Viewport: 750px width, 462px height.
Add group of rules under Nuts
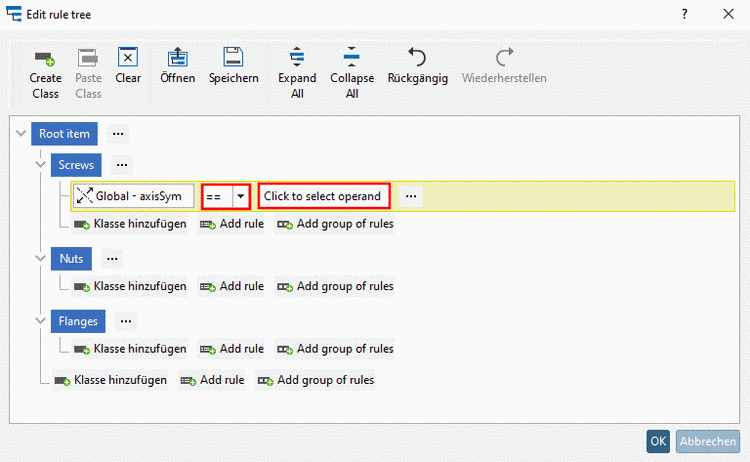335,286
